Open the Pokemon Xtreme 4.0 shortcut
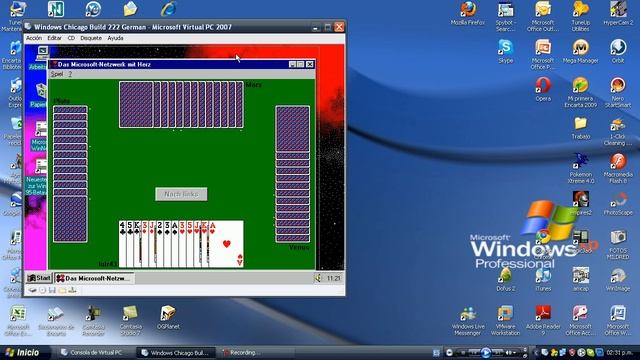This screenshot has height=360, width=640. coord(580,168)
